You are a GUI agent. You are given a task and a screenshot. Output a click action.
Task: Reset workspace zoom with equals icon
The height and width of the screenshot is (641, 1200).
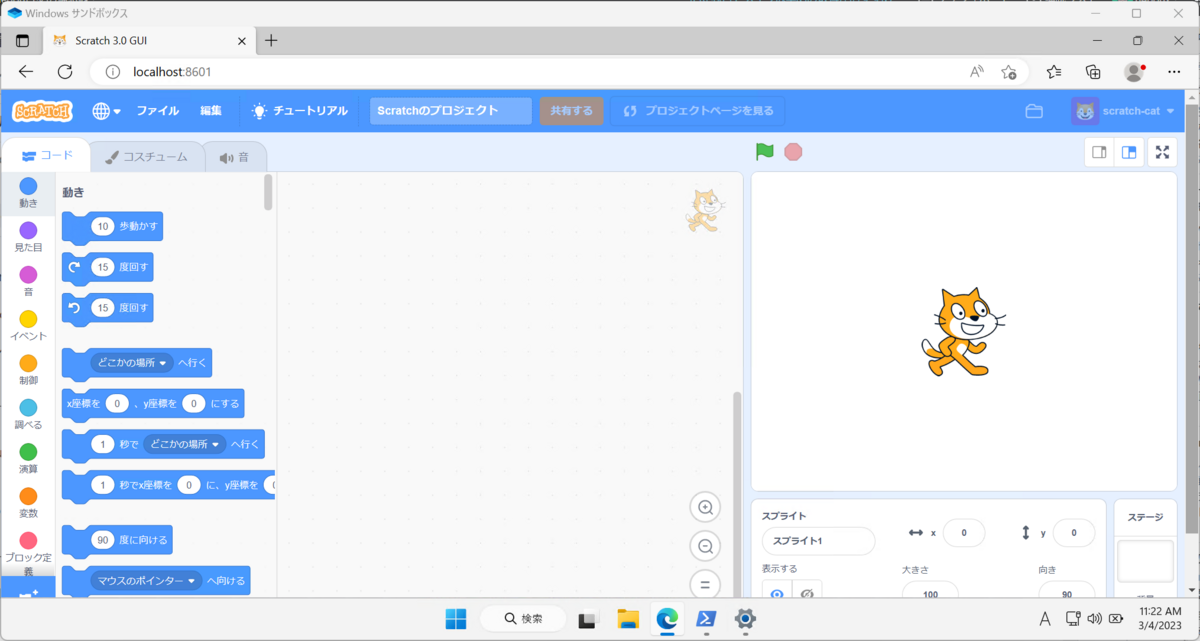705,584
